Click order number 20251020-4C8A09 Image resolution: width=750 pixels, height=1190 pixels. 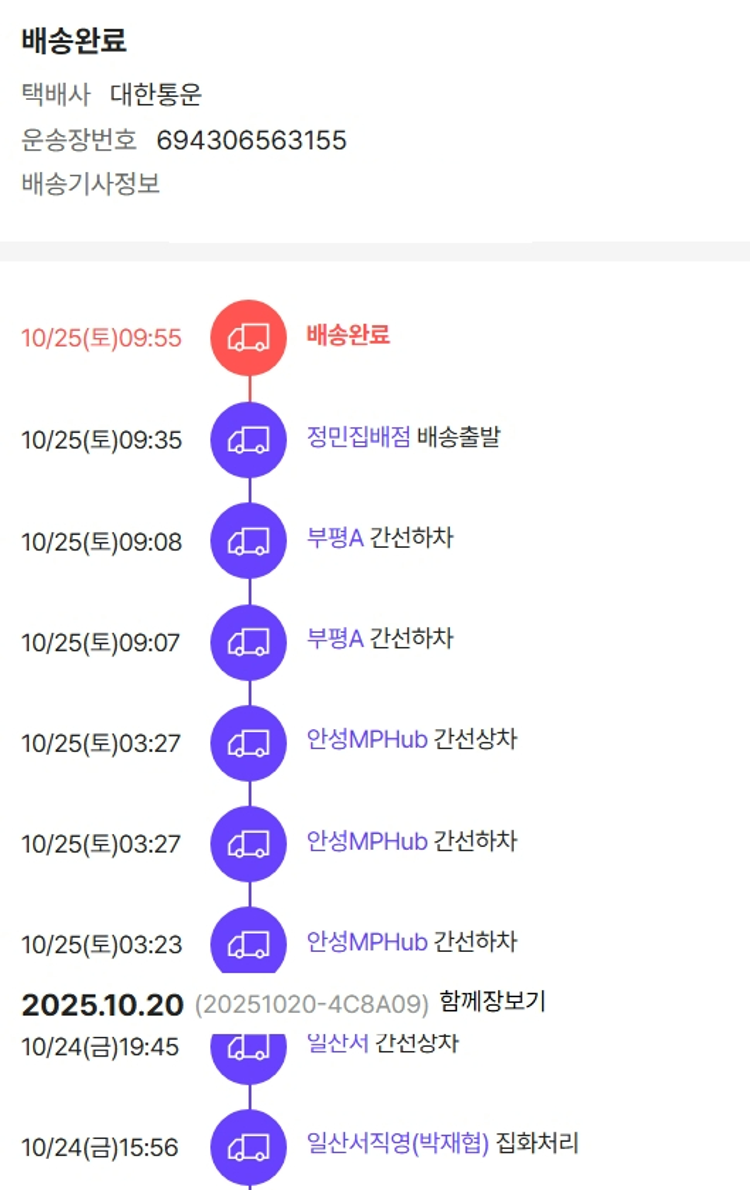pyautogui.click(x=311, y=1003)
